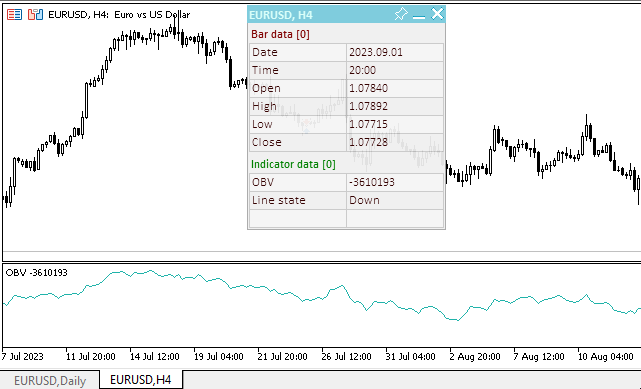Click the 2 Aug 20:00 time axis label
The height and width of the screenshot is (389, 641).
point(475,357)
